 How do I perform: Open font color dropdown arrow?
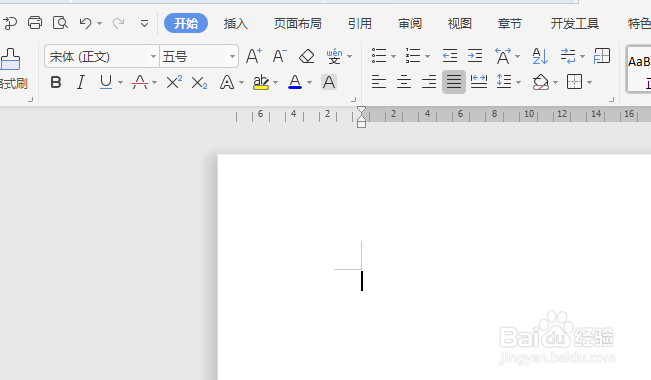coord(309,83)
